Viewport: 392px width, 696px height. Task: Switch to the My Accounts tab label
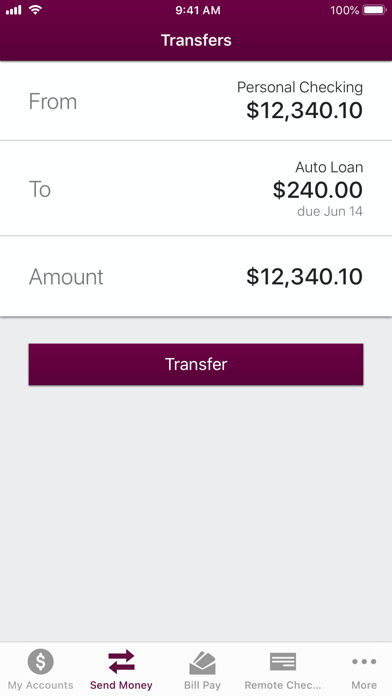click(40, 685)
